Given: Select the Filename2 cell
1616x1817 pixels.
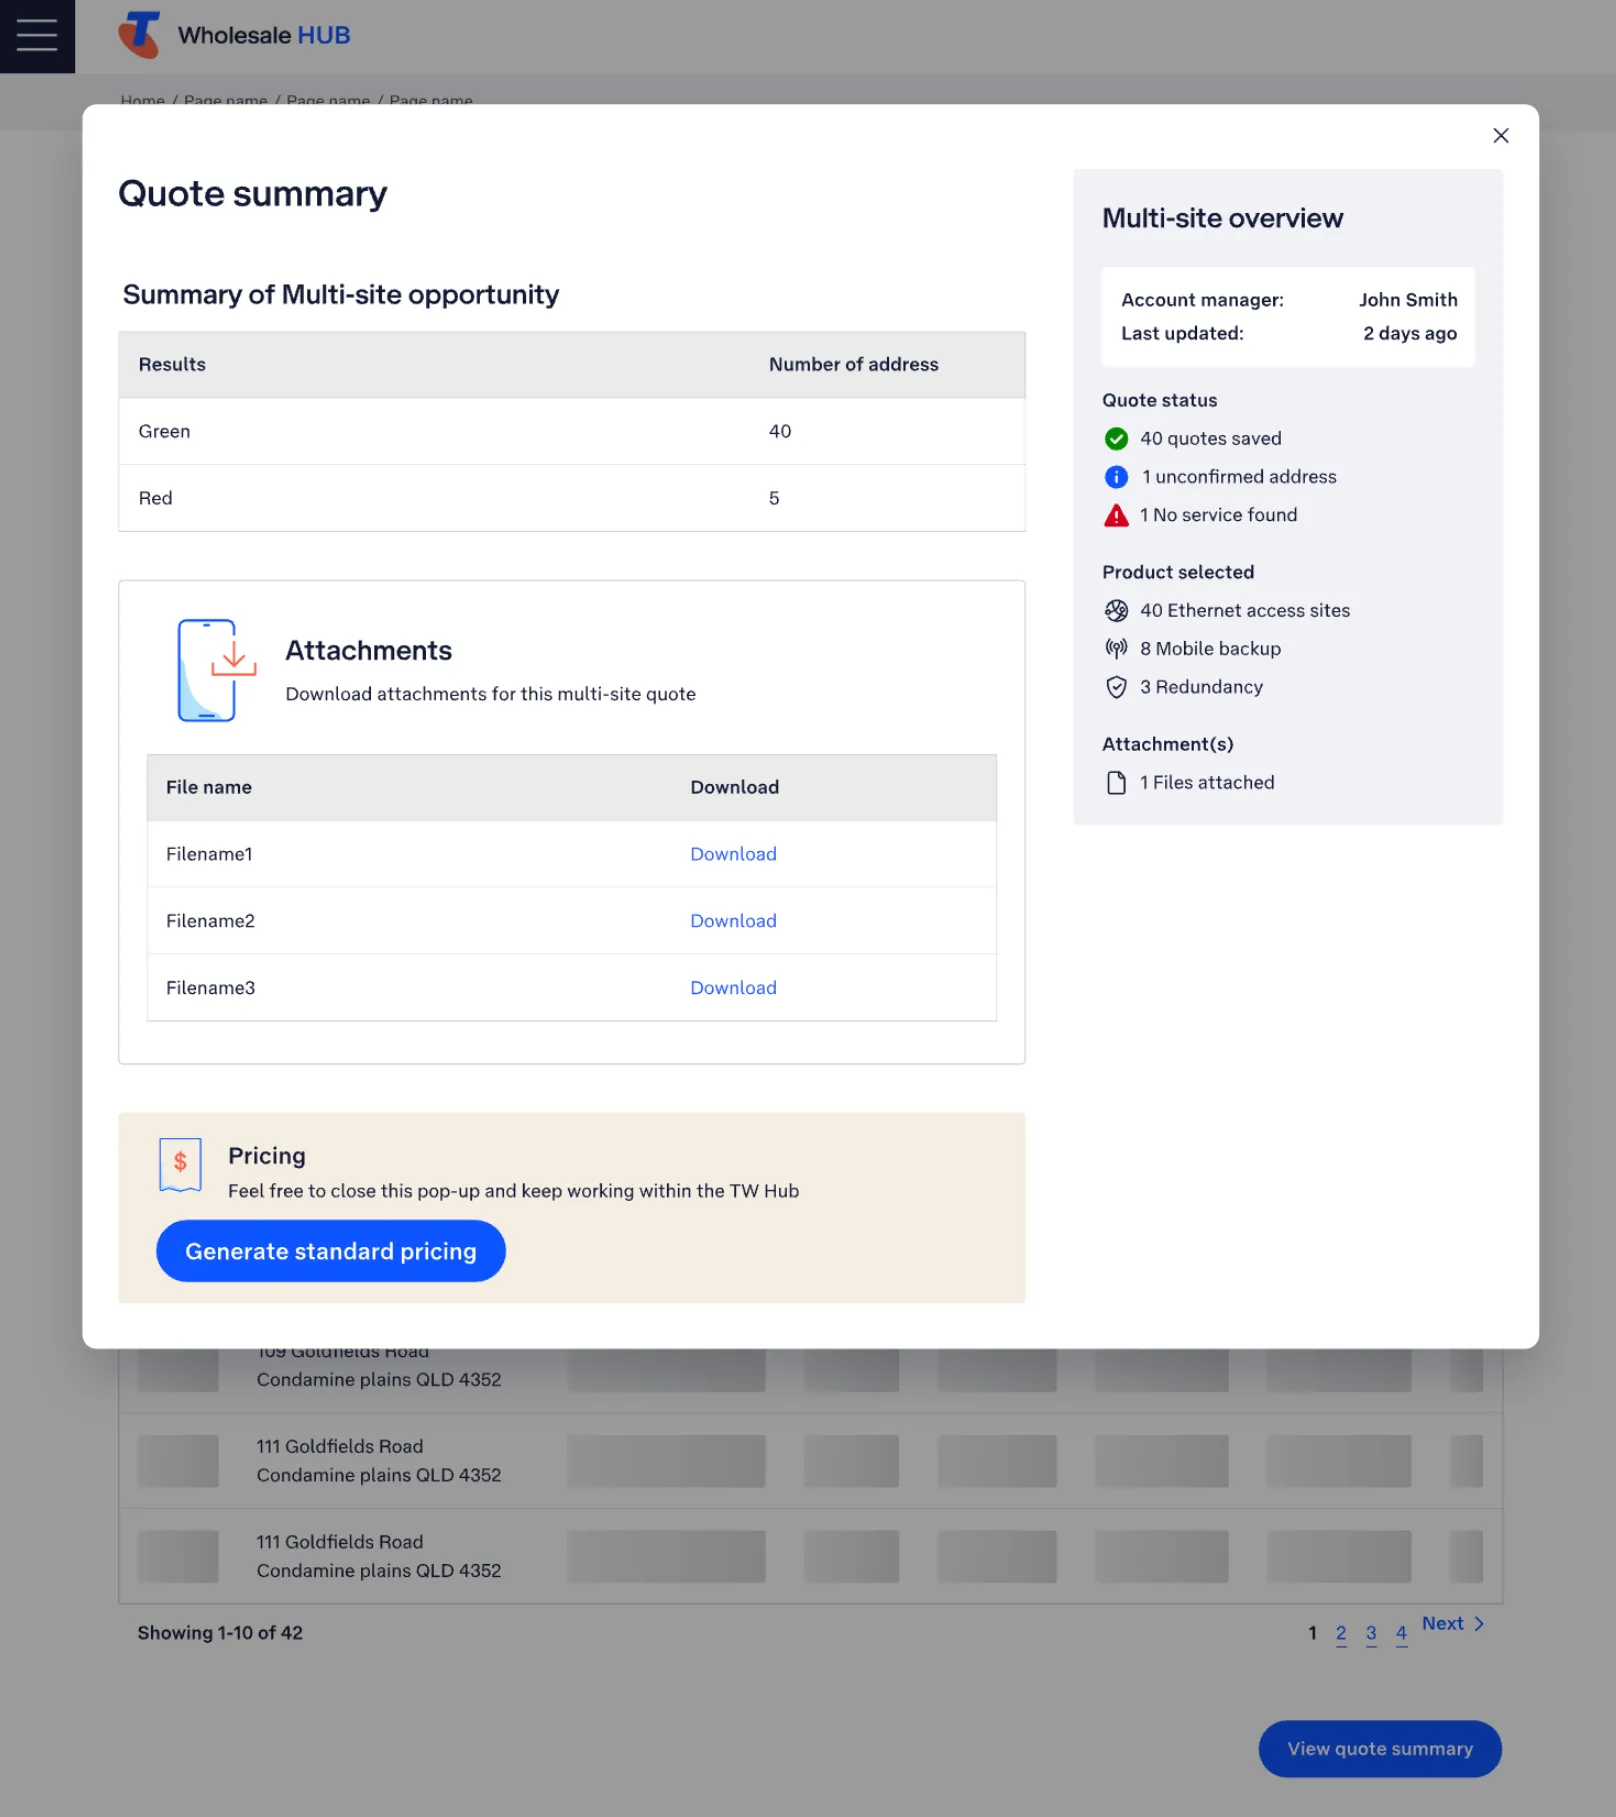Looking at the screenshot, I should (210, 921).
